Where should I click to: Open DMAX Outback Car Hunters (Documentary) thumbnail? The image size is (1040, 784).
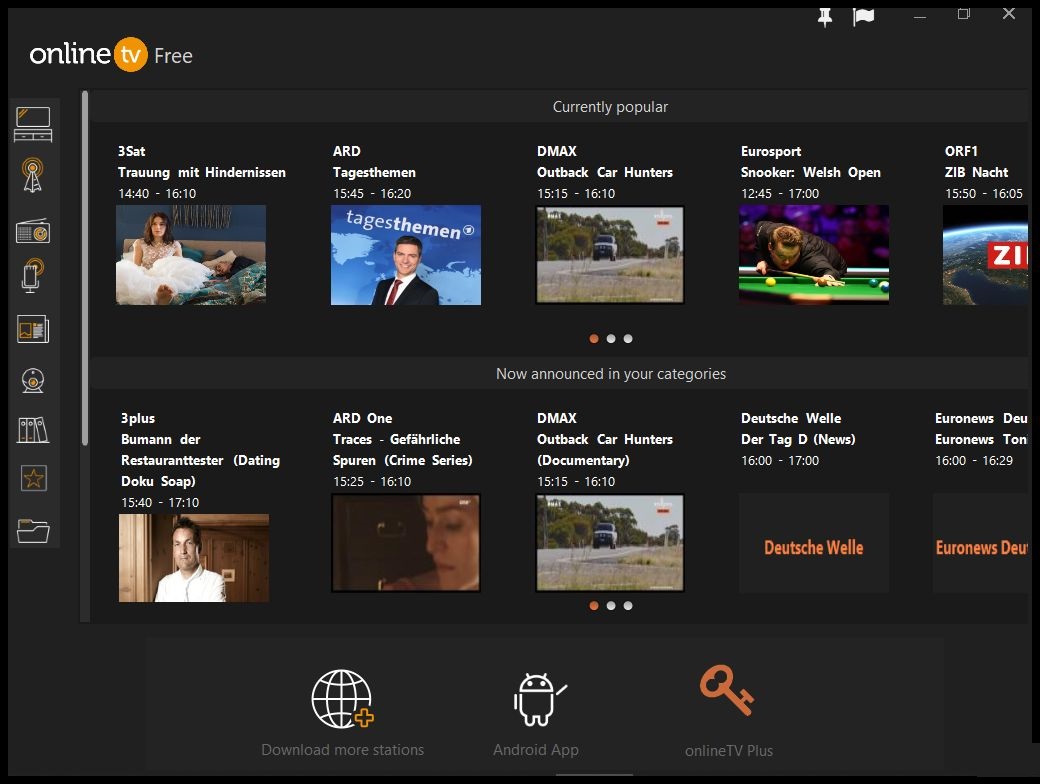coord(610,543)
